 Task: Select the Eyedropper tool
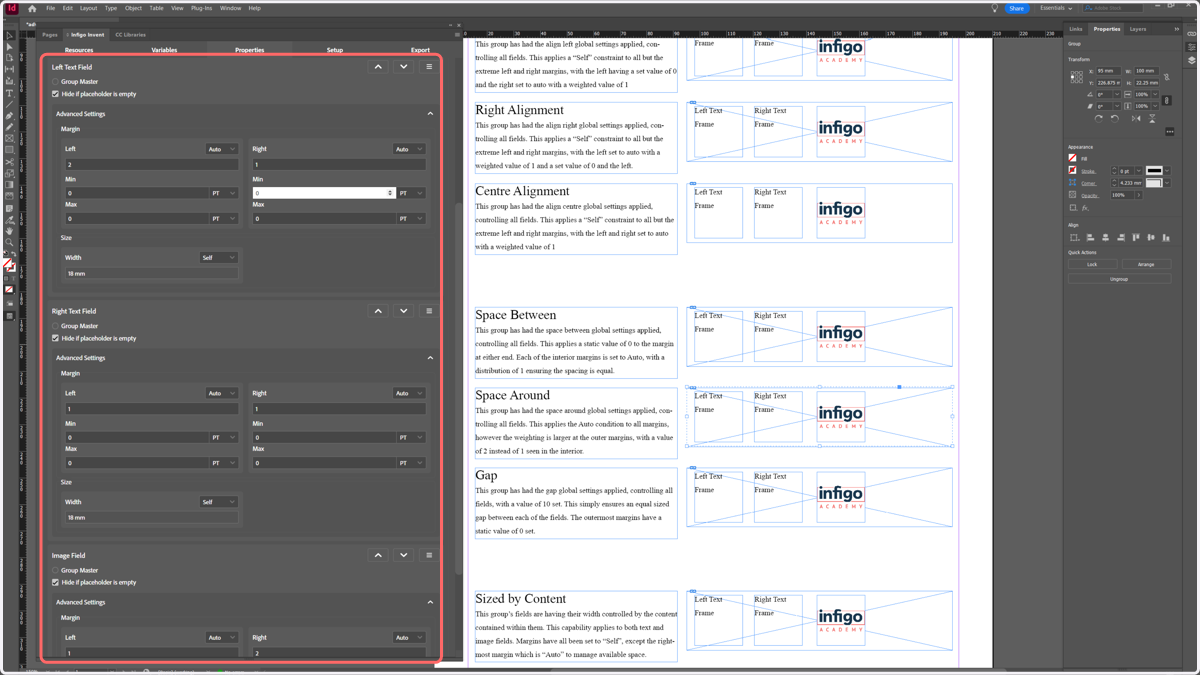click(x=10, y=218)
